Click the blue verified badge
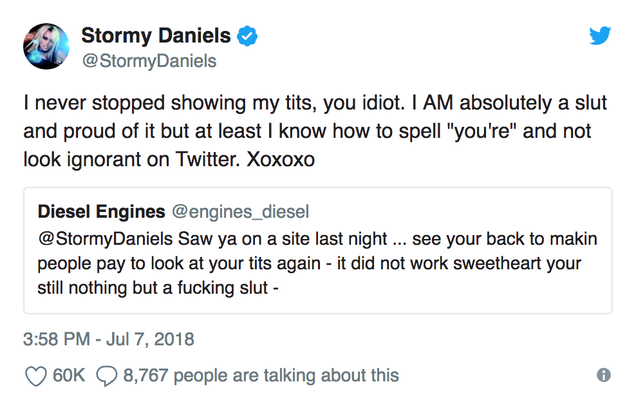The height and width of the screenshot is (402, 636). 247,36
